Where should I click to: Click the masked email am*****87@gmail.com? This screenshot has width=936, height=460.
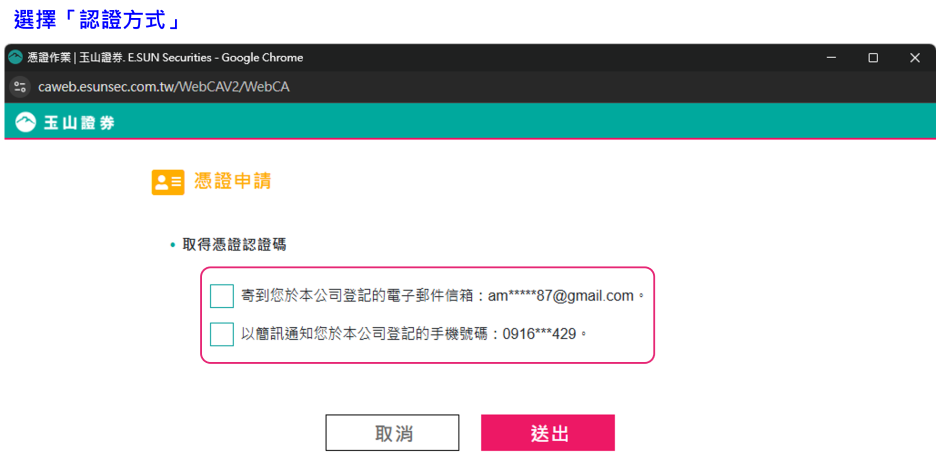pos(561,296)
